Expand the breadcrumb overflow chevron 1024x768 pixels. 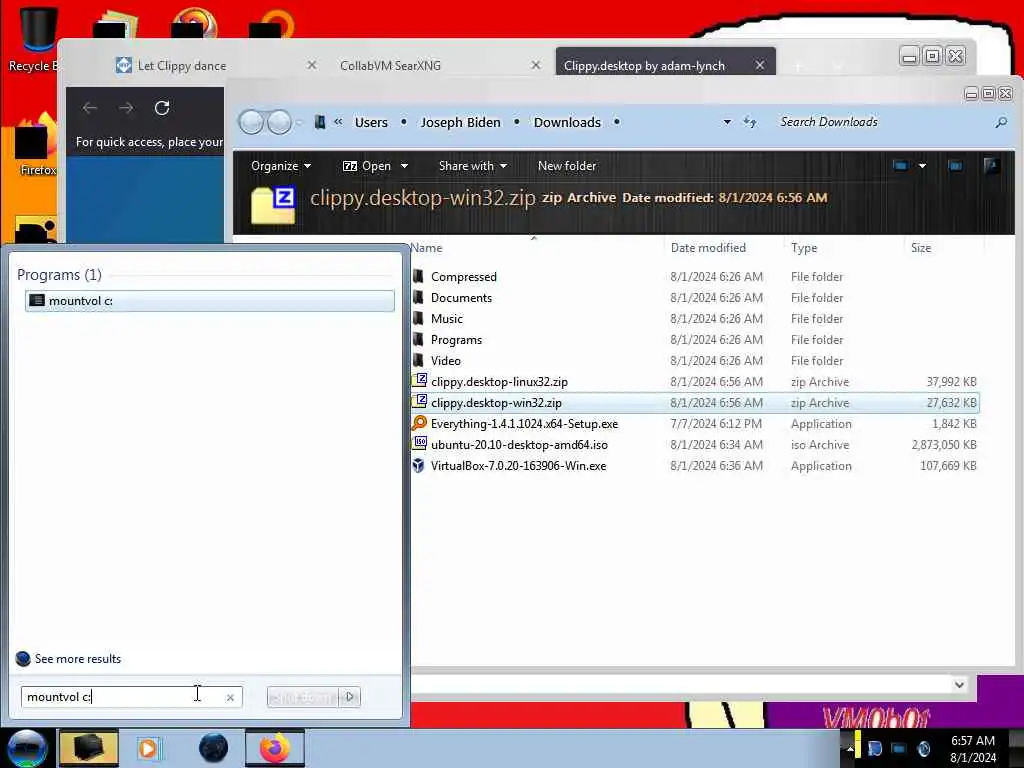point(338,121)
